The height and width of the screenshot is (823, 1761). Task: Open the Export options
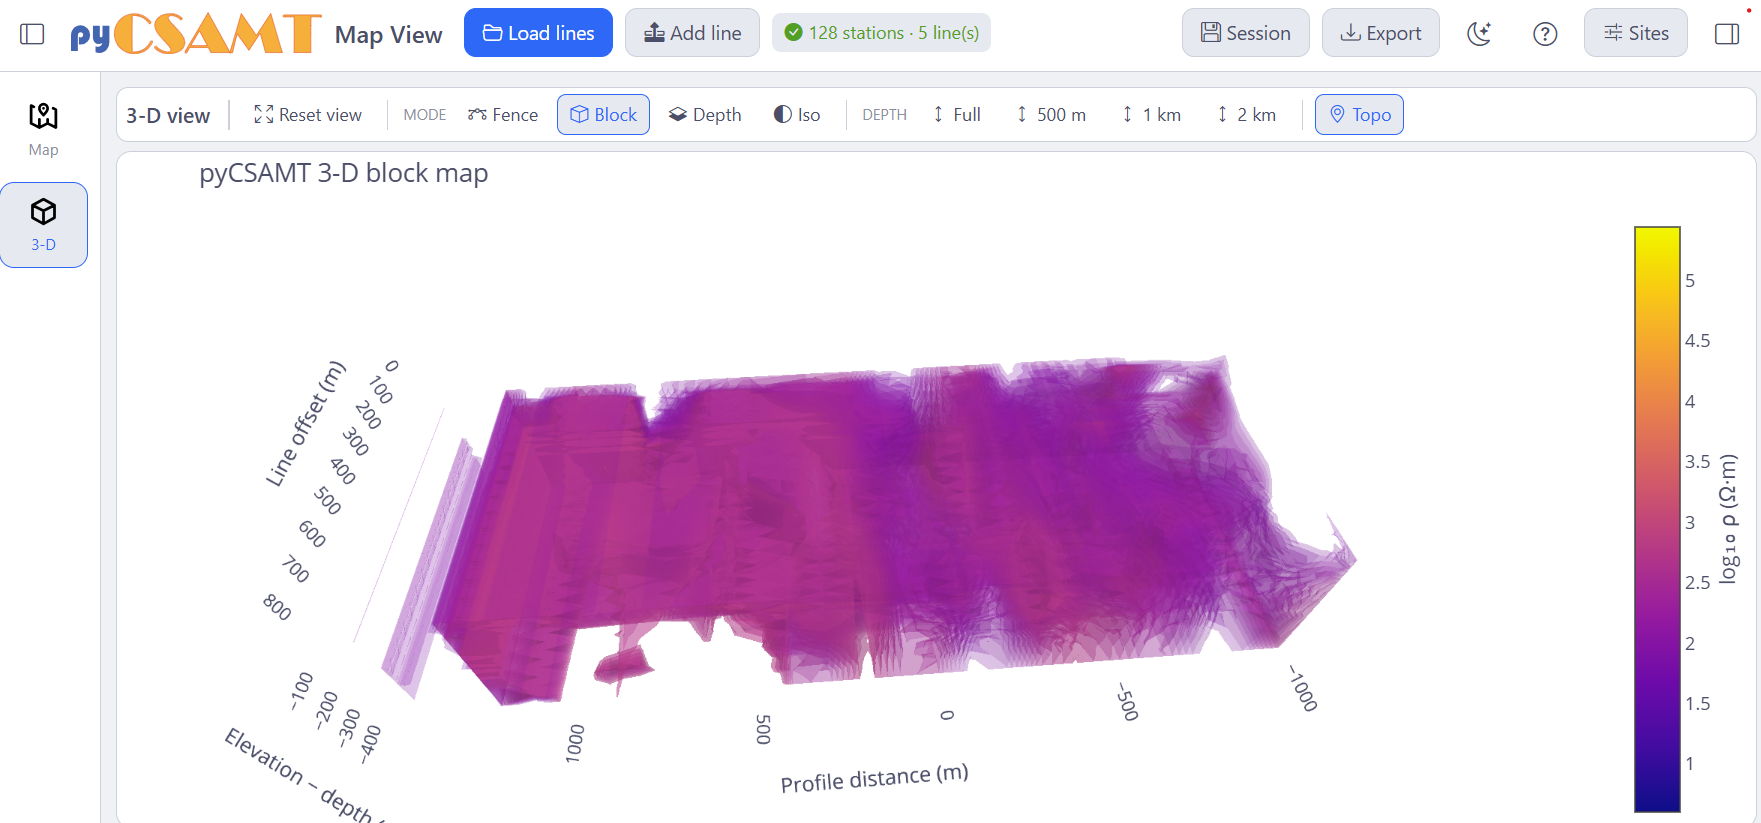click(1381, 33)
